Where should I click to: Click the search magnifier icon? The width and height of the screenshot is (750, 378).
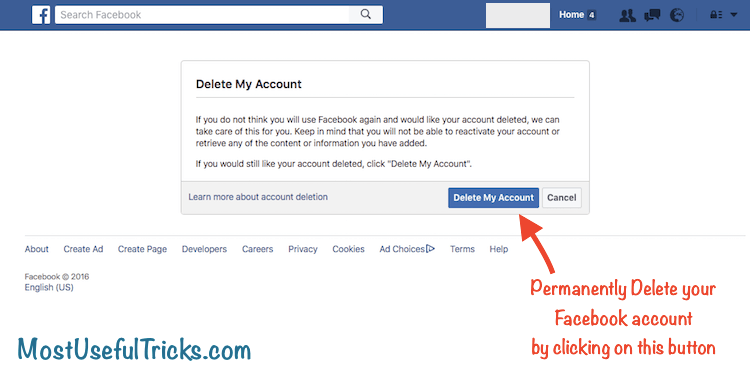click(366, 14)
